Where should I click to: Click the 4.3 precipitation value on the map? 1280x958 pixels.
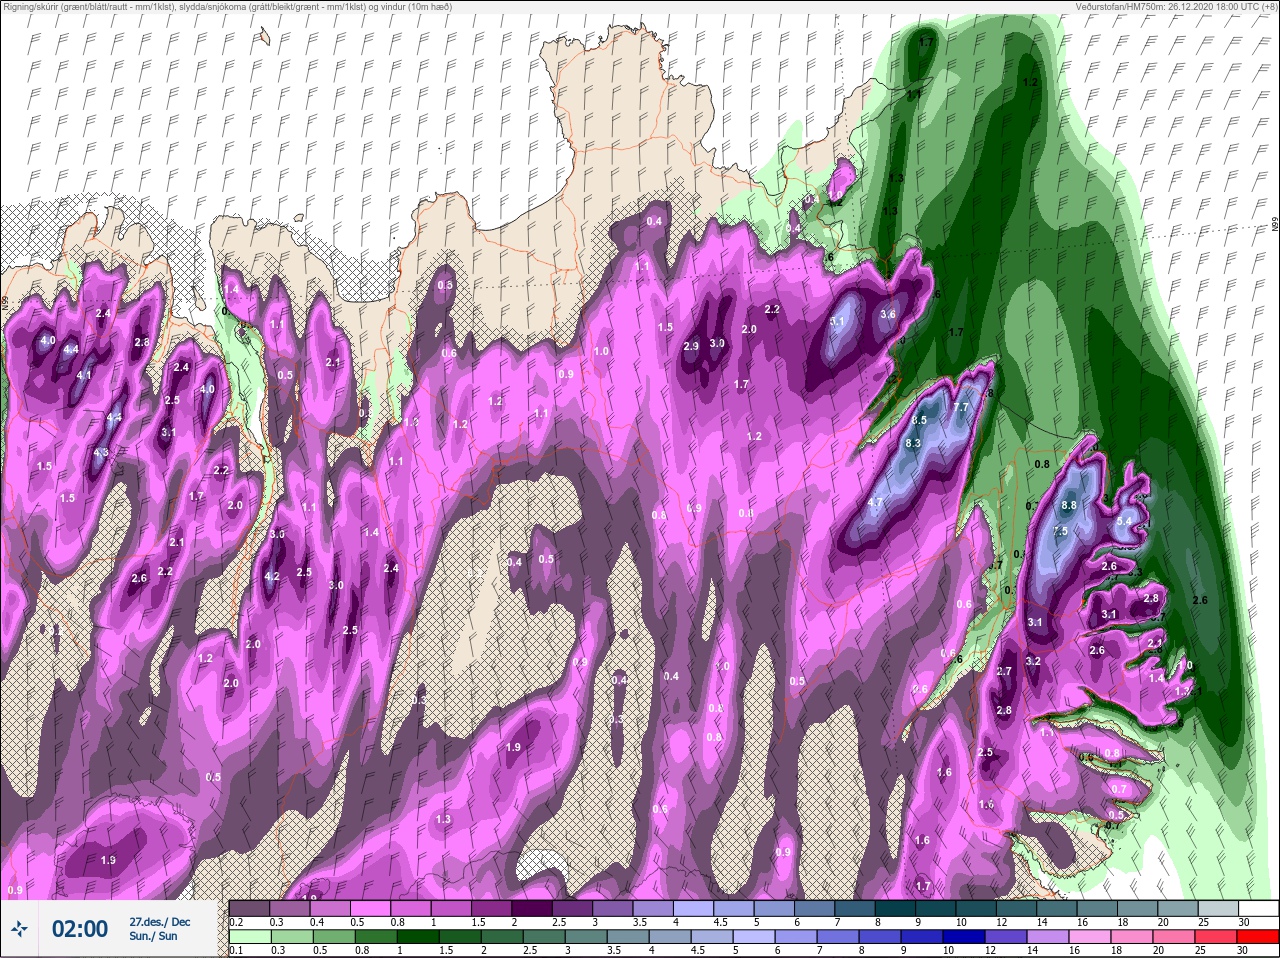click(x=100, y=452)
